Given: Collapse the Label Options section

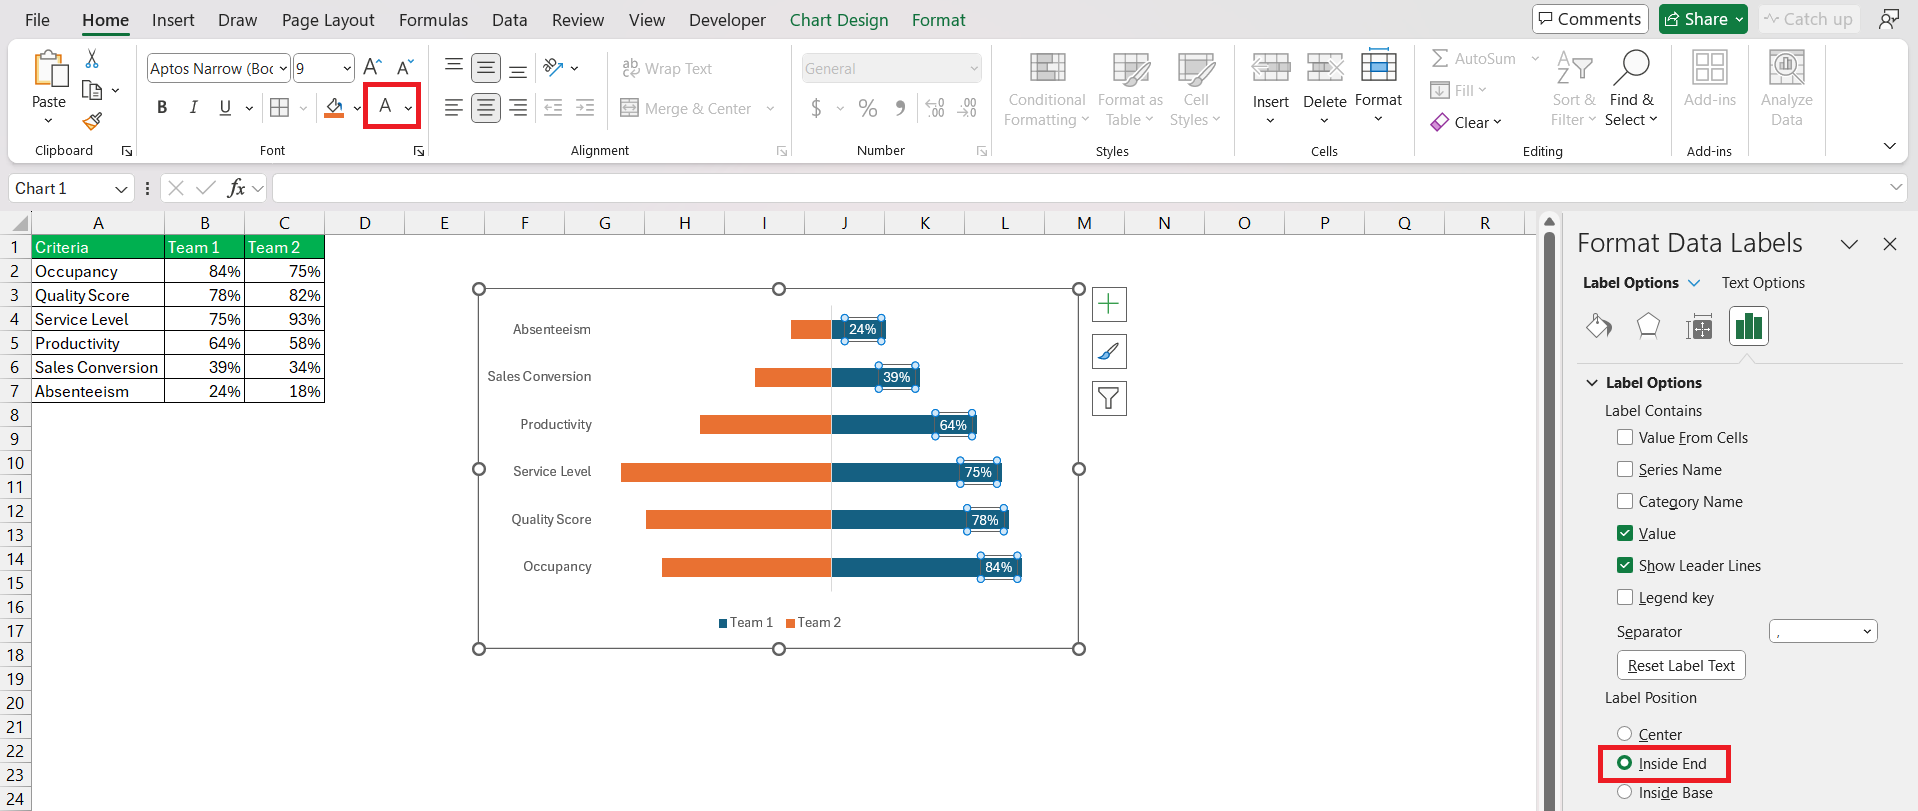Looking at the screenshot, I should [x=1592, y=382].
